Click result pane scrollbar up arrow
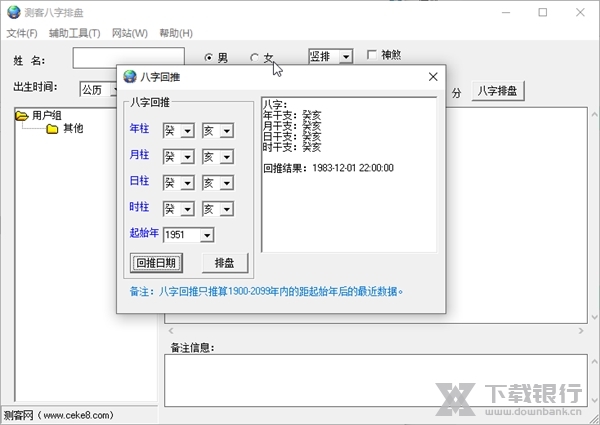 pyautogui.click(x=594, y=114)
